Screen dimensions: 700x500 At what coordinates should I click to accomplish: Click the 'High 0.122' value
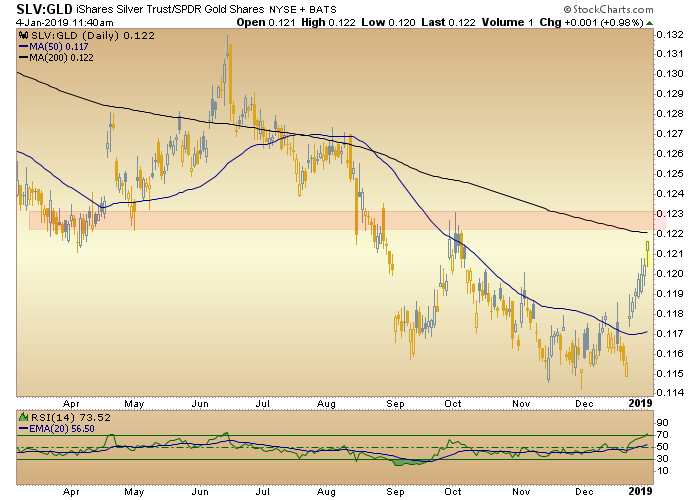[x=328, y=22]
